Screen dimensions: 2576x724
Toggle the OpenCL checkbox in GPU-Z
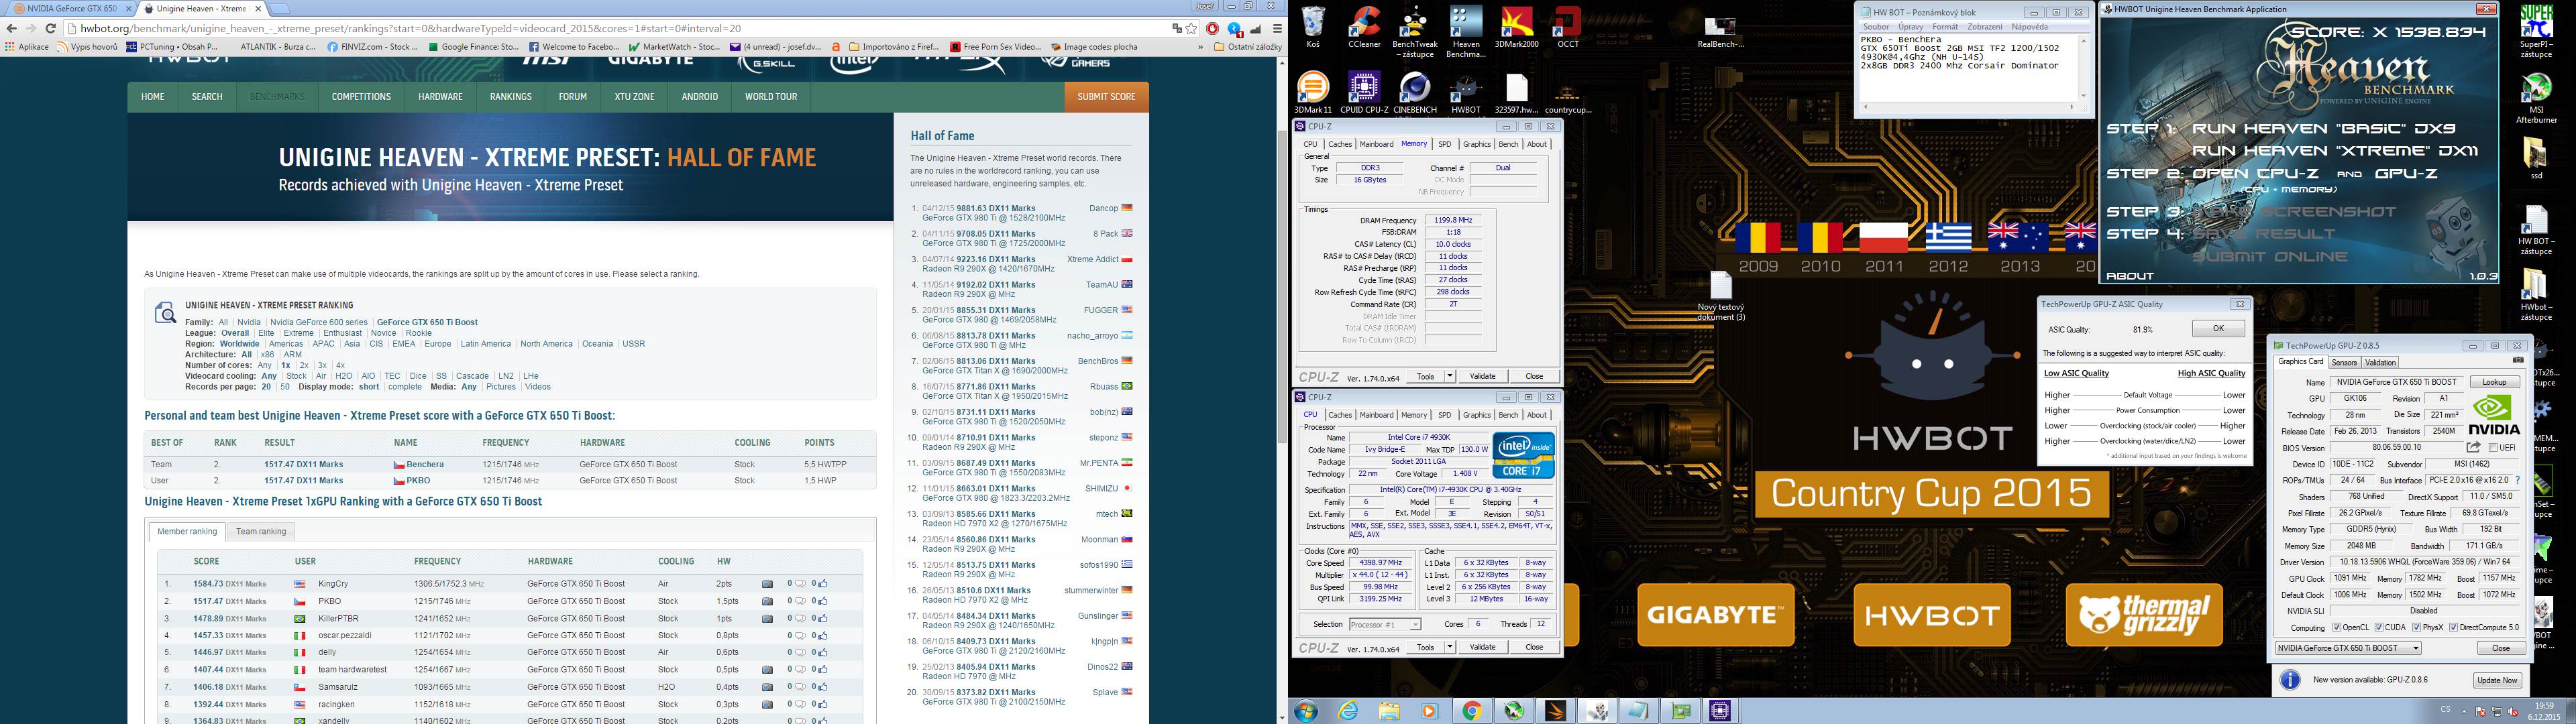[x=2336, y=628]
